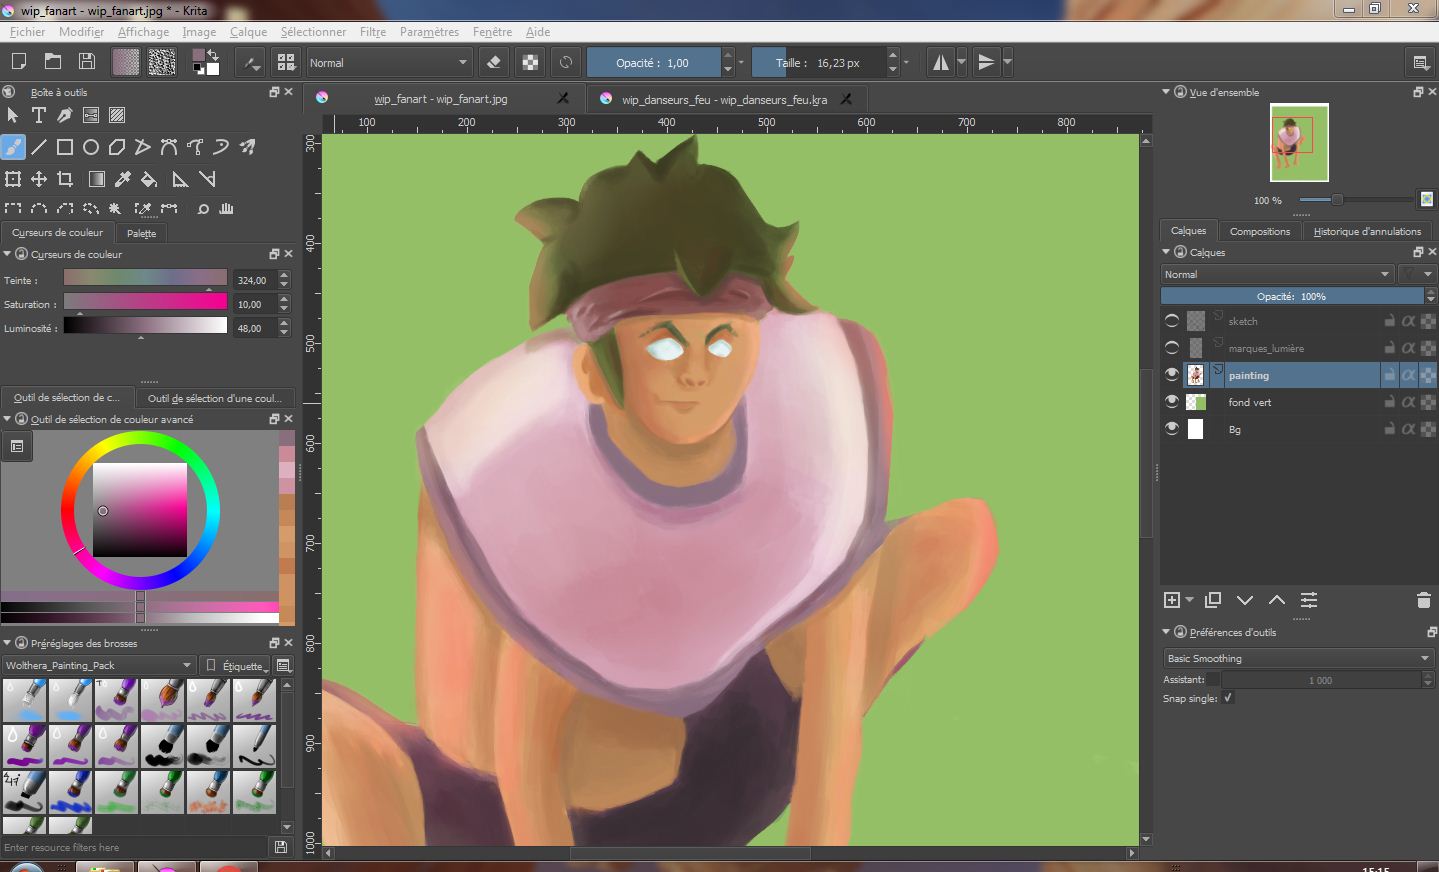Select the Move tool
The image size is (1439, 872).
coord(39,179)
